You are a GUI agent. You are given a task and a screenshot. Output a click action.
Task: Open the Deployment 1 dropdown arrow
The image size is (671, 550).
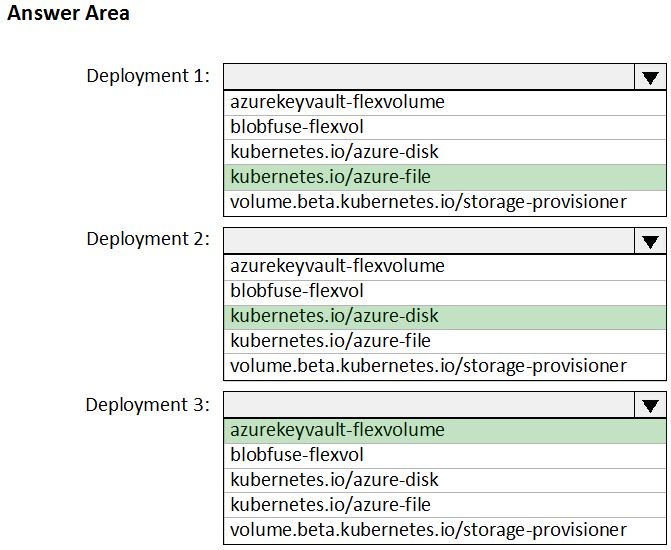(650, 77)
